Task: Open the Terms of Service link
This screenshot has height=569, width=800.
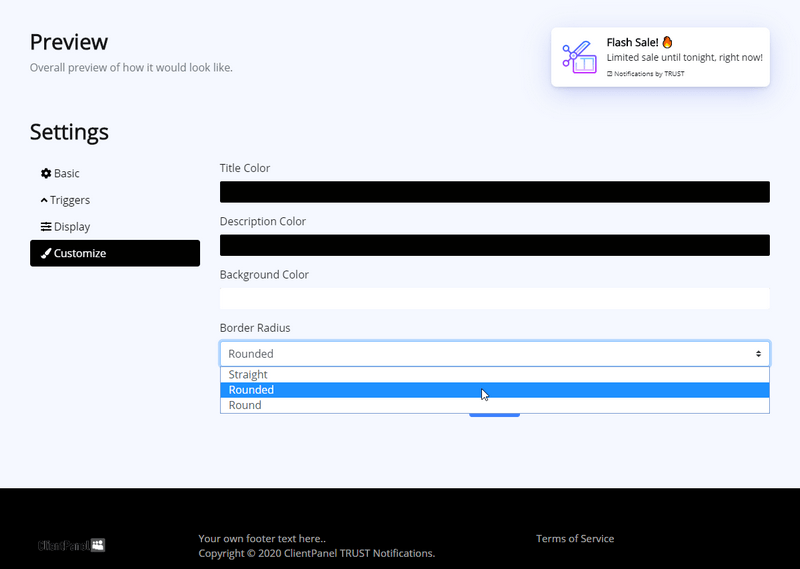Action: click(575, 539)
